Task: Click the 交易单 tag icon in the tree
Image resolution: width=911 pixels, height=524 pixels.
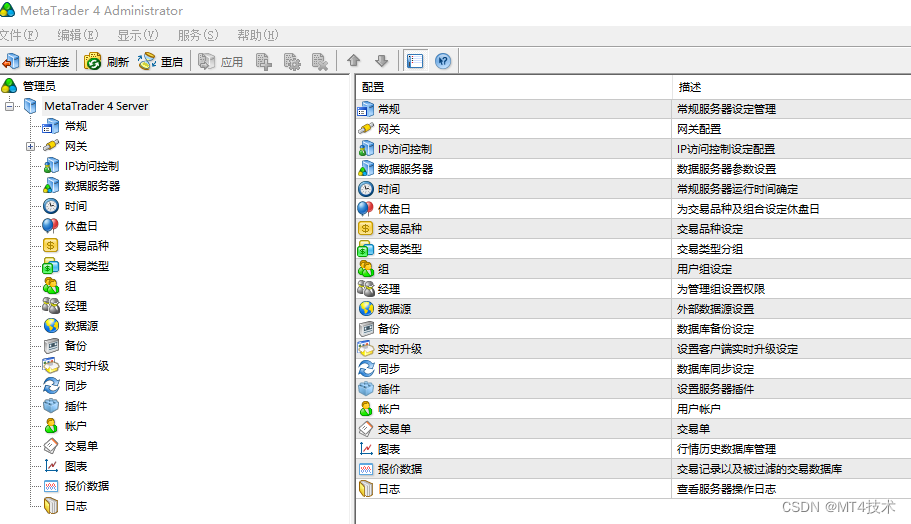Action: [51, 446]
